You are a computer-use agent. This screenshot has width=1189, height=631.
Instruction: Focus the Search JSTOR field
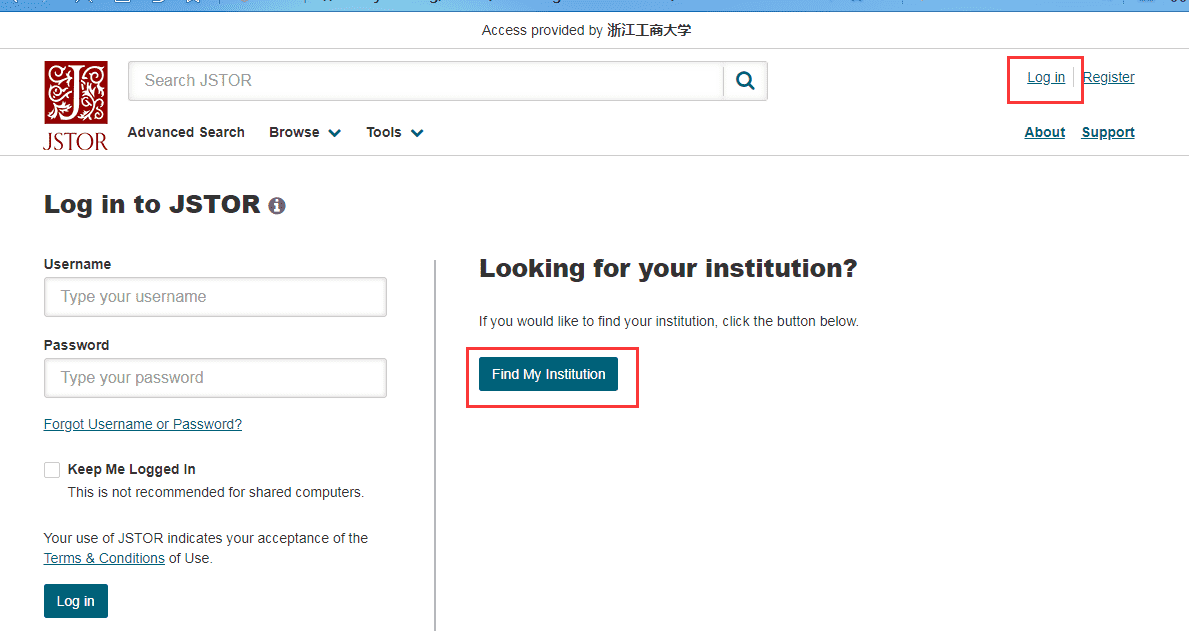[425, 81]
